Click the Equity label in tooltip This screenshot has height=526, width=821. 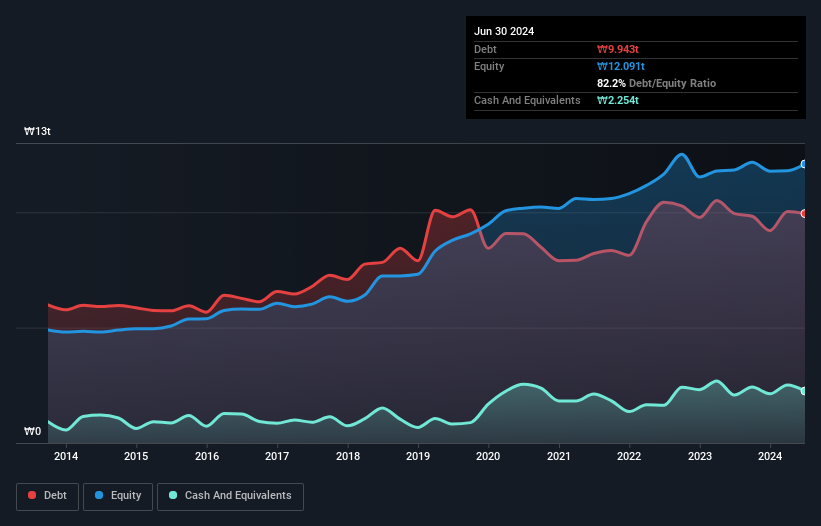[x=489, y=66]
